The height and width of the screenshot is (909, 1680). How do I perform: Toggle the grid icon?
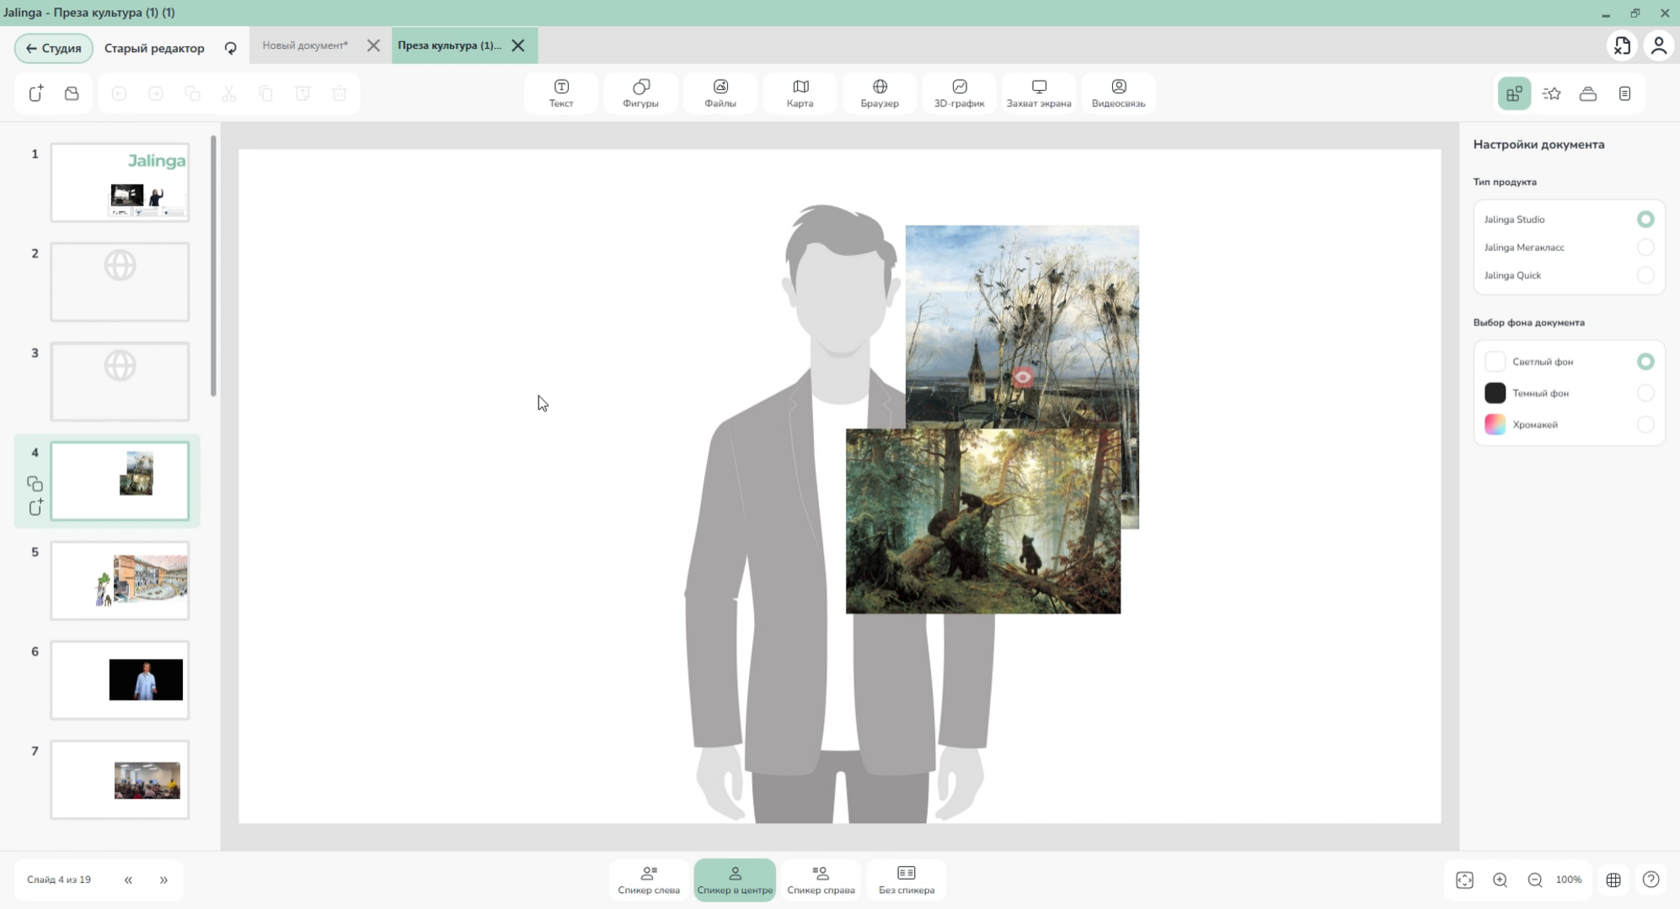pyautogui.click(x=1613, y=880)
